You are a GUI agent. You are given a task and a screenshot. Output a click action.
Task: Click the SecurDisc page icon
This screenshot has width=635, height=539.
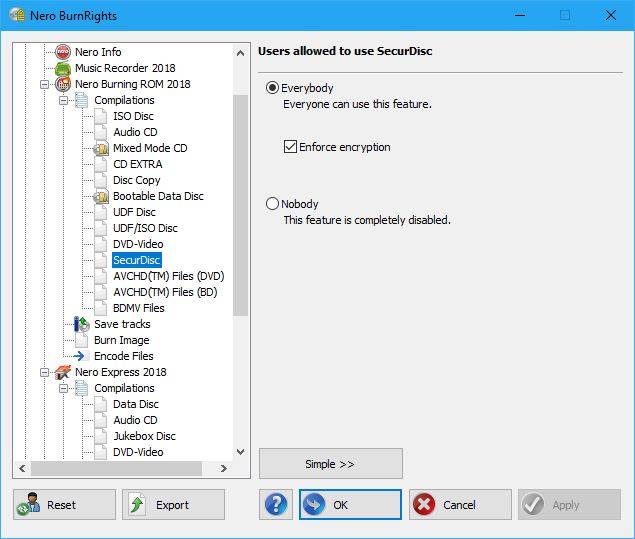click(101, 260)
